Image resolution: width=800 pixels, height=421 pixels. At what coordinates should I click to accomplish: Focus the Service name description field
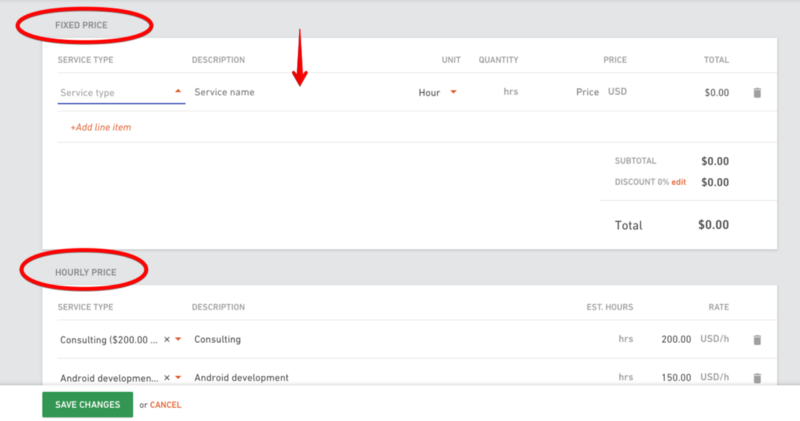coord(301,92)
